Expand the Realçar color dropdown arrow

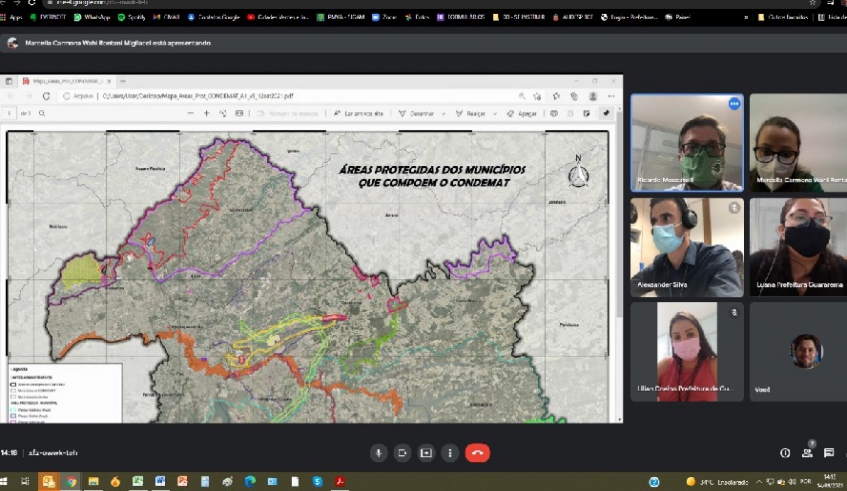(x=495, y=113)
